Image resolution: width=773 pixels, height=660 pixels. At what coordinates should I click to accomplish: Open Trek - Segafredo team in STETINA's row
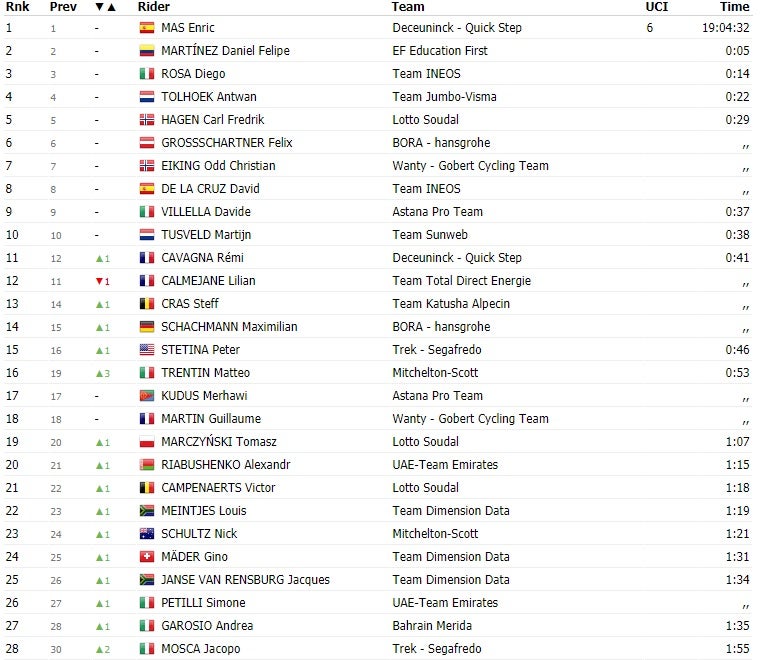point(437,350)
